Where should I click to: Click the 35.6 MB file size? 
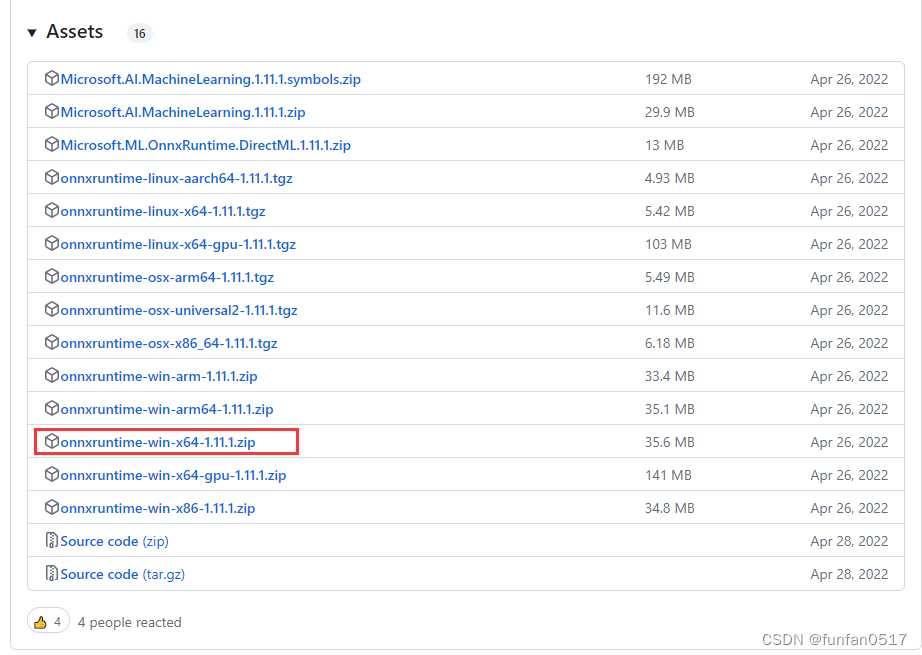pyautogui.click(x=670, y=442)
